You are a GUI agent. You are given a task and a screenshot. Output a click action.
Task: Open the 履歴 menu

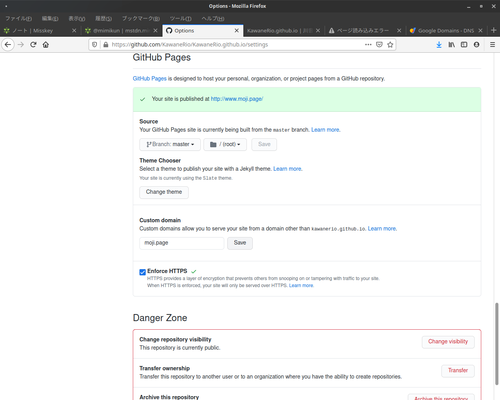103,18
